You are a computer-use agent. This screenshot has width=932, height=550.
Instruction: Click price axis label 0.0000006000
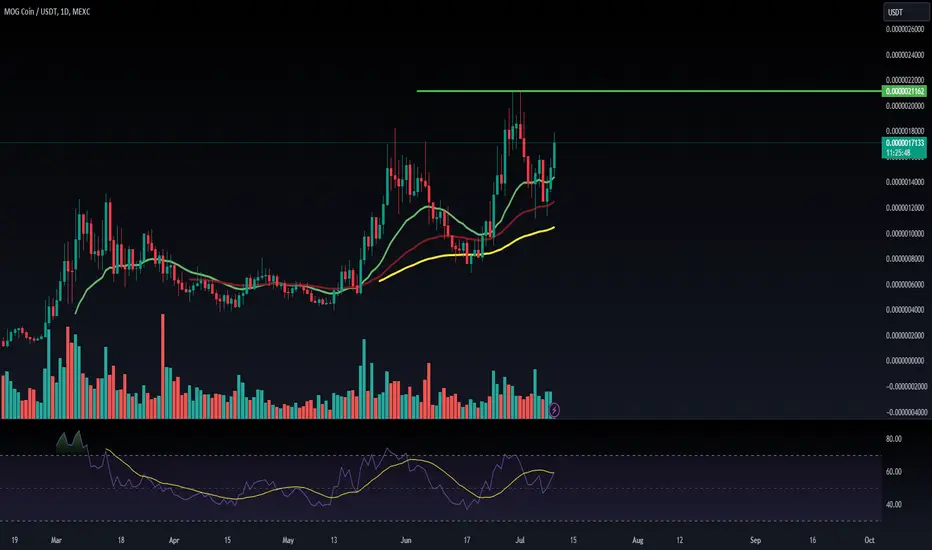[905, 284]
